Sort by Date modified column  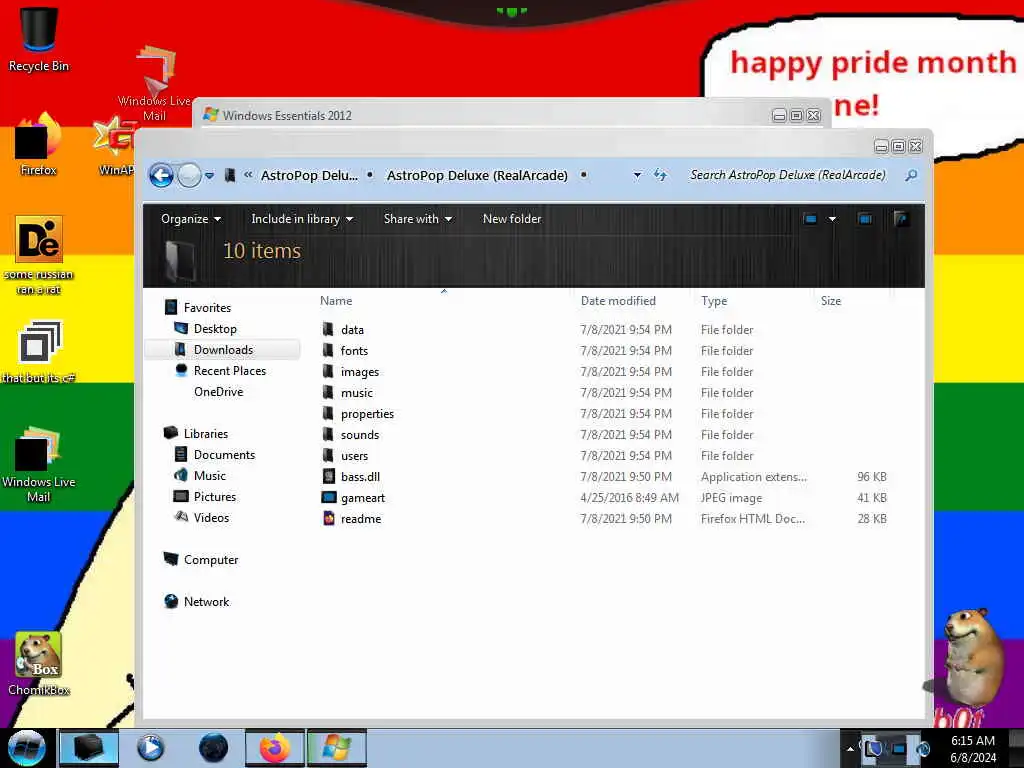click(618, 300)
